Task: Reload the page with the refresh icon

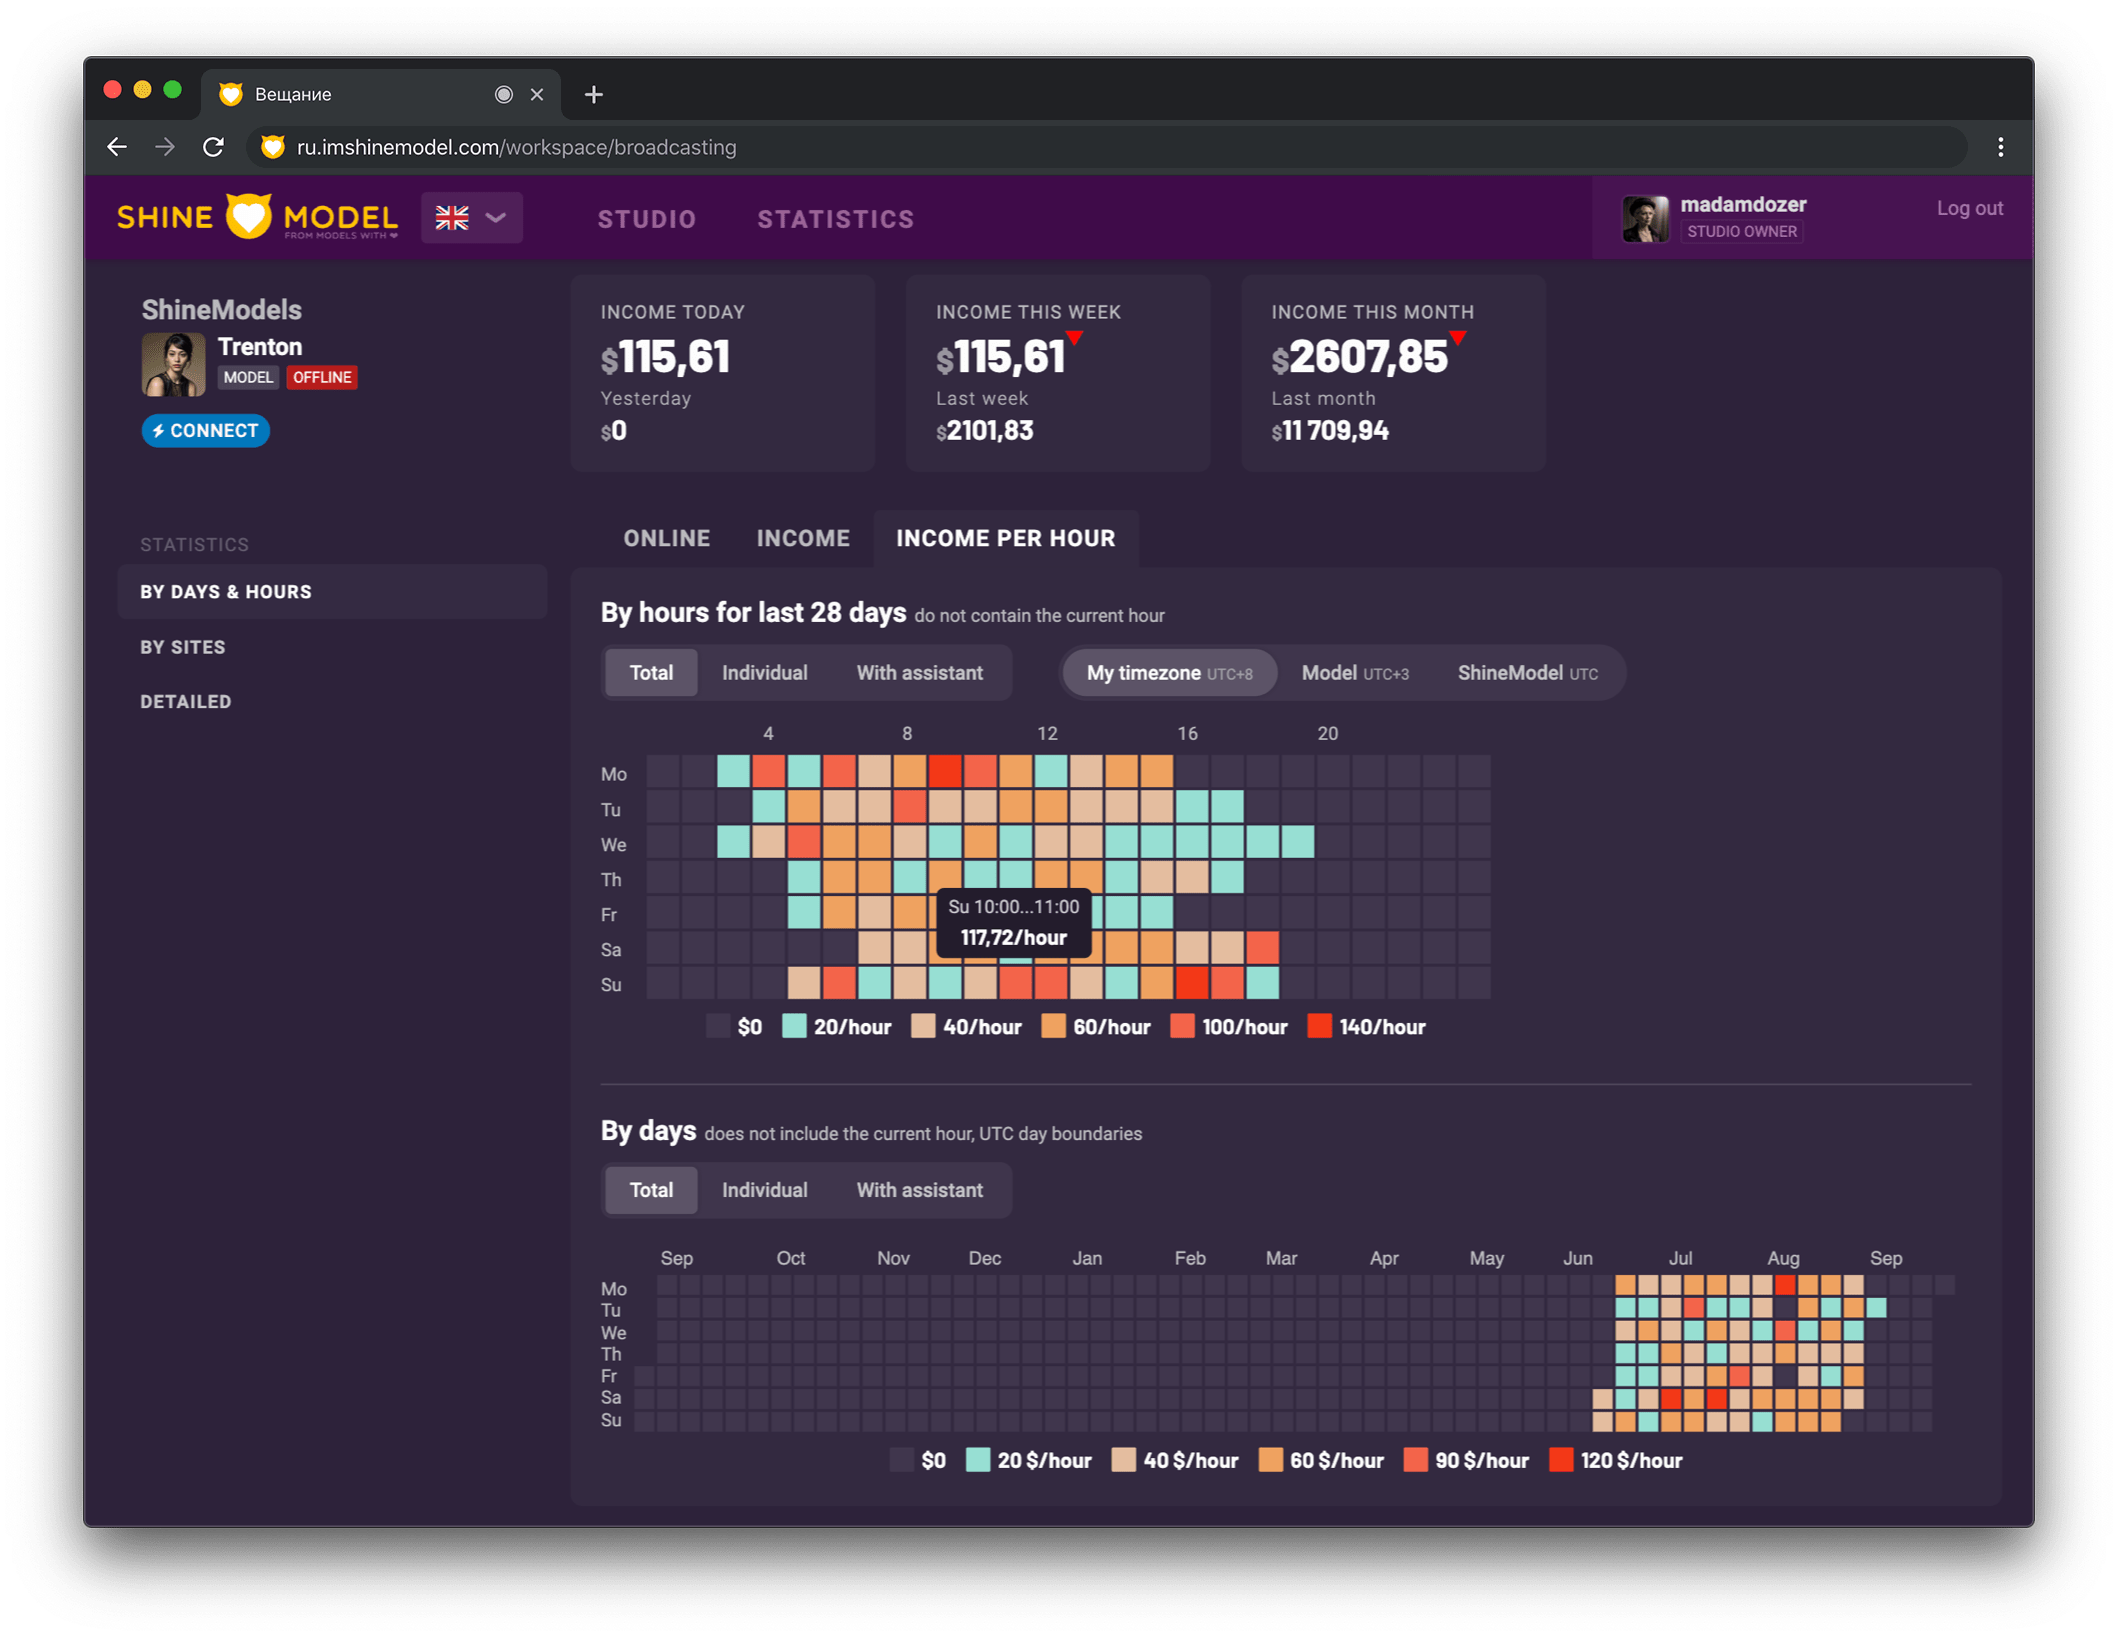Action: [x=213, y=147]
